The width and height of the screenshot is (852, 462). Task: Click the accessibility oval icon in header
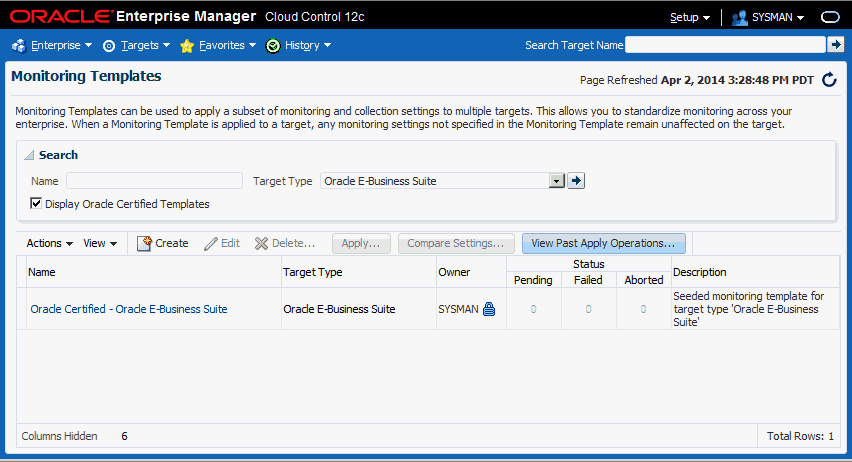[830, 17]
